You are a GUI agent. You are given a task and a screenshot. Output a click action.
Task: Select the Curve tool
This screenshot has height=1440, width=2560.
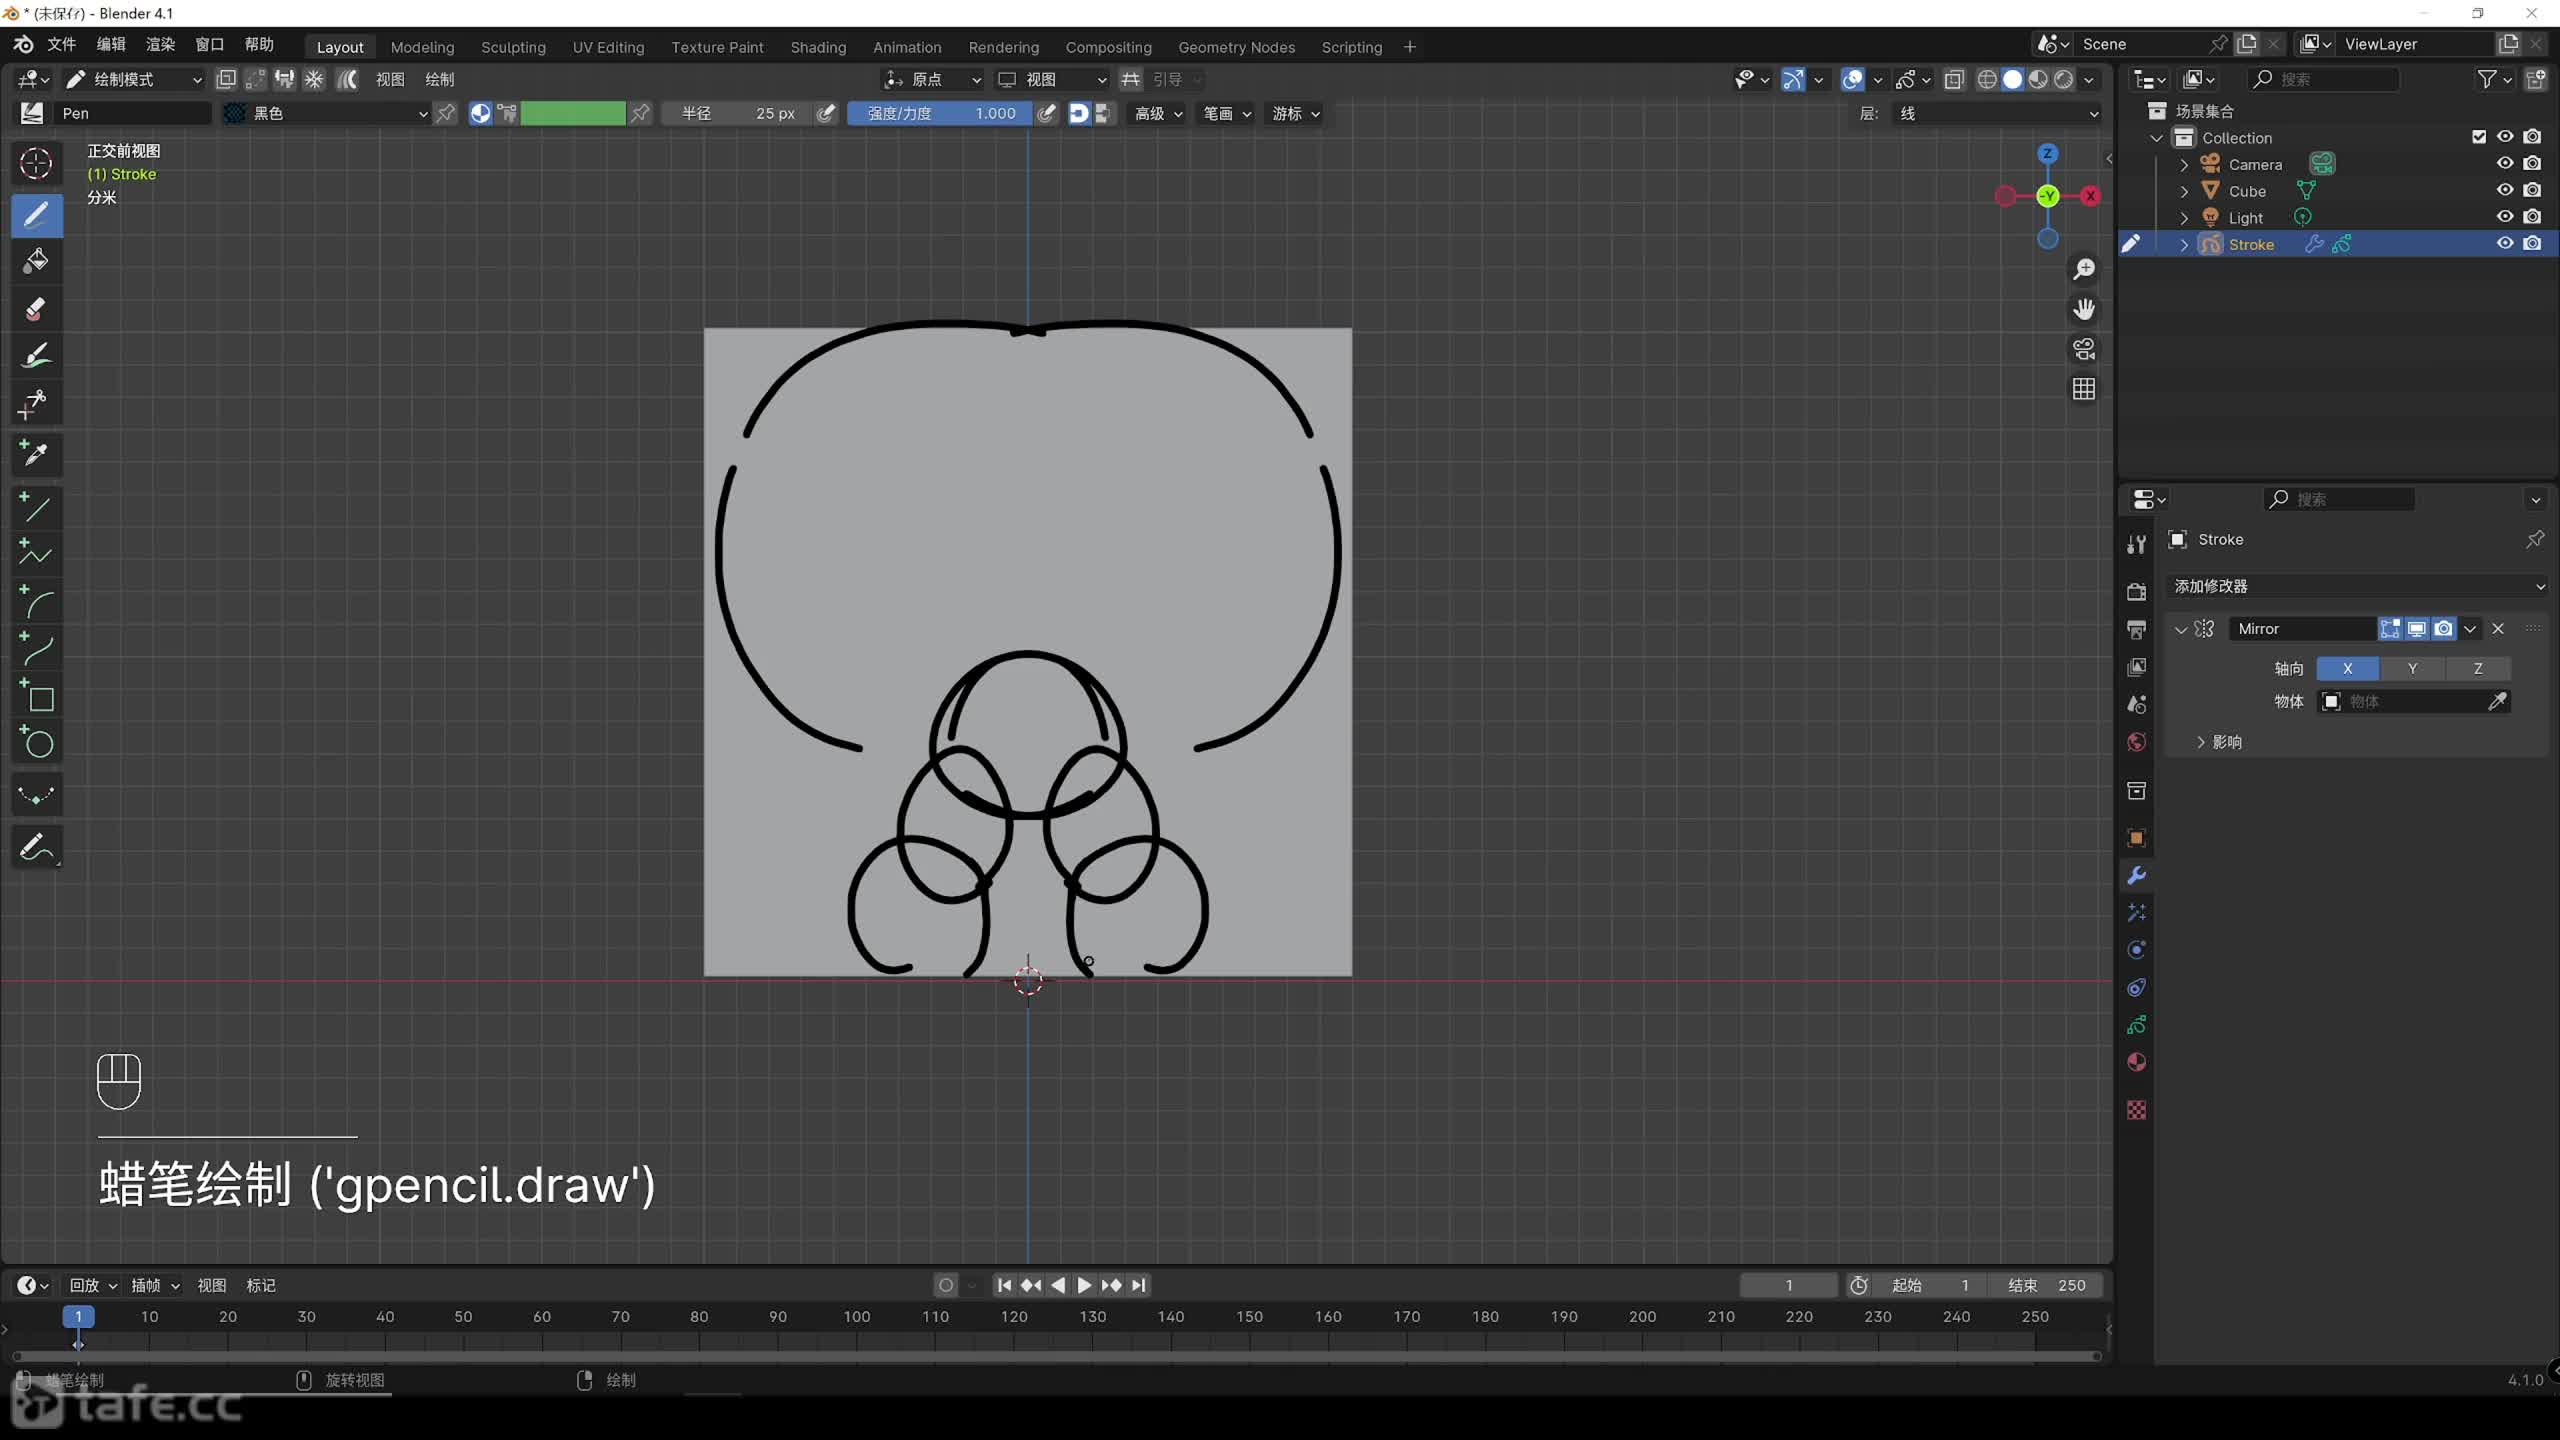click(37, 648)
